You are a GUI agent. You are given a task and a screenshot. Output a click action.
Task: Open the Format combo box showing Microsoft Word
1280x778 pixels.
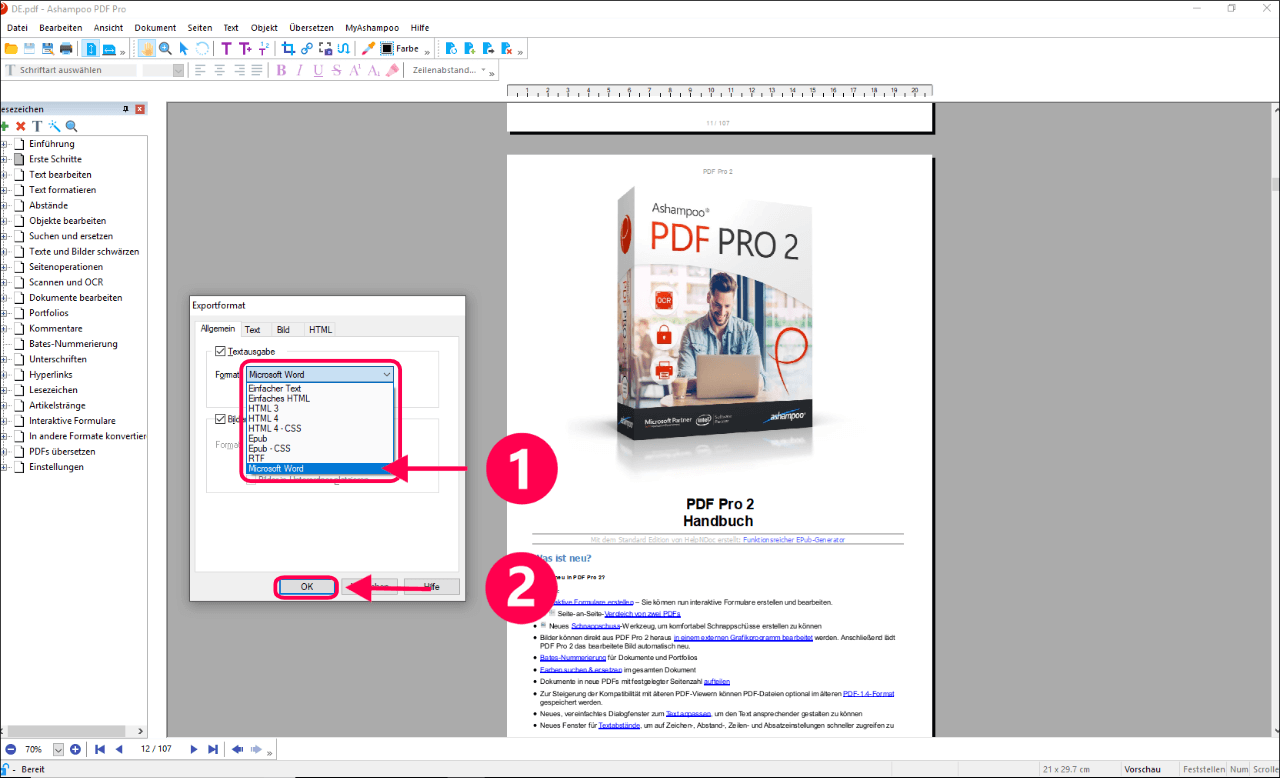pyautogui.click(x=320, y=374)
